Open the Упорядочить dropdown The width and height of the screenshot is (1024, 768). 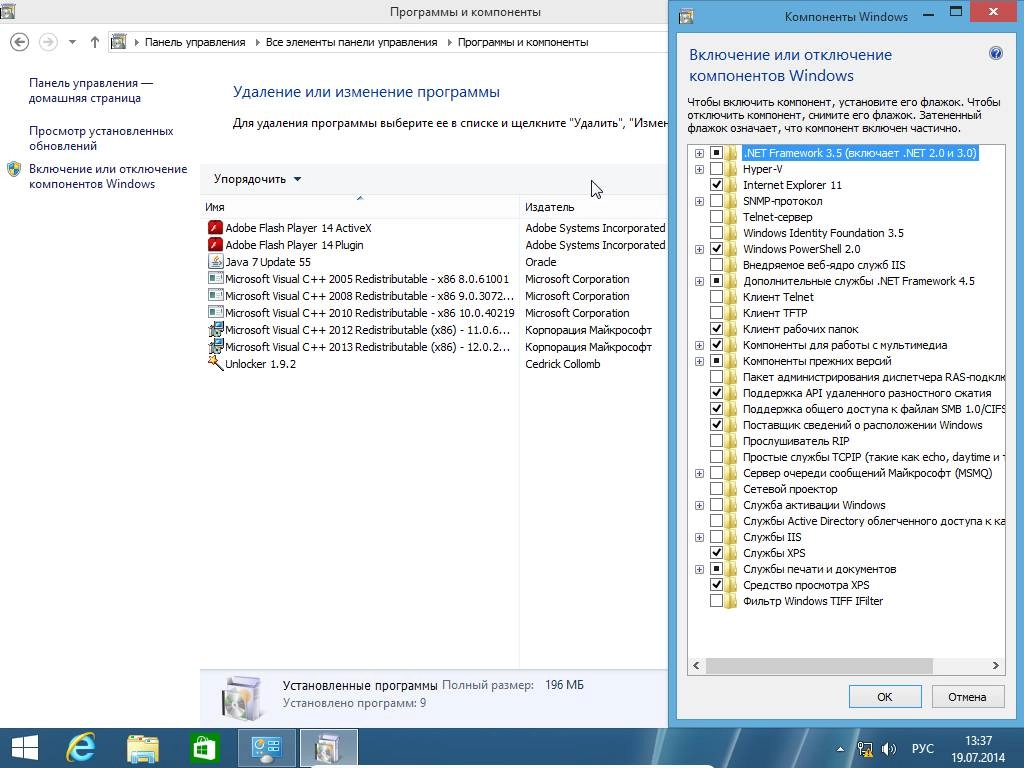click(257, 179)
